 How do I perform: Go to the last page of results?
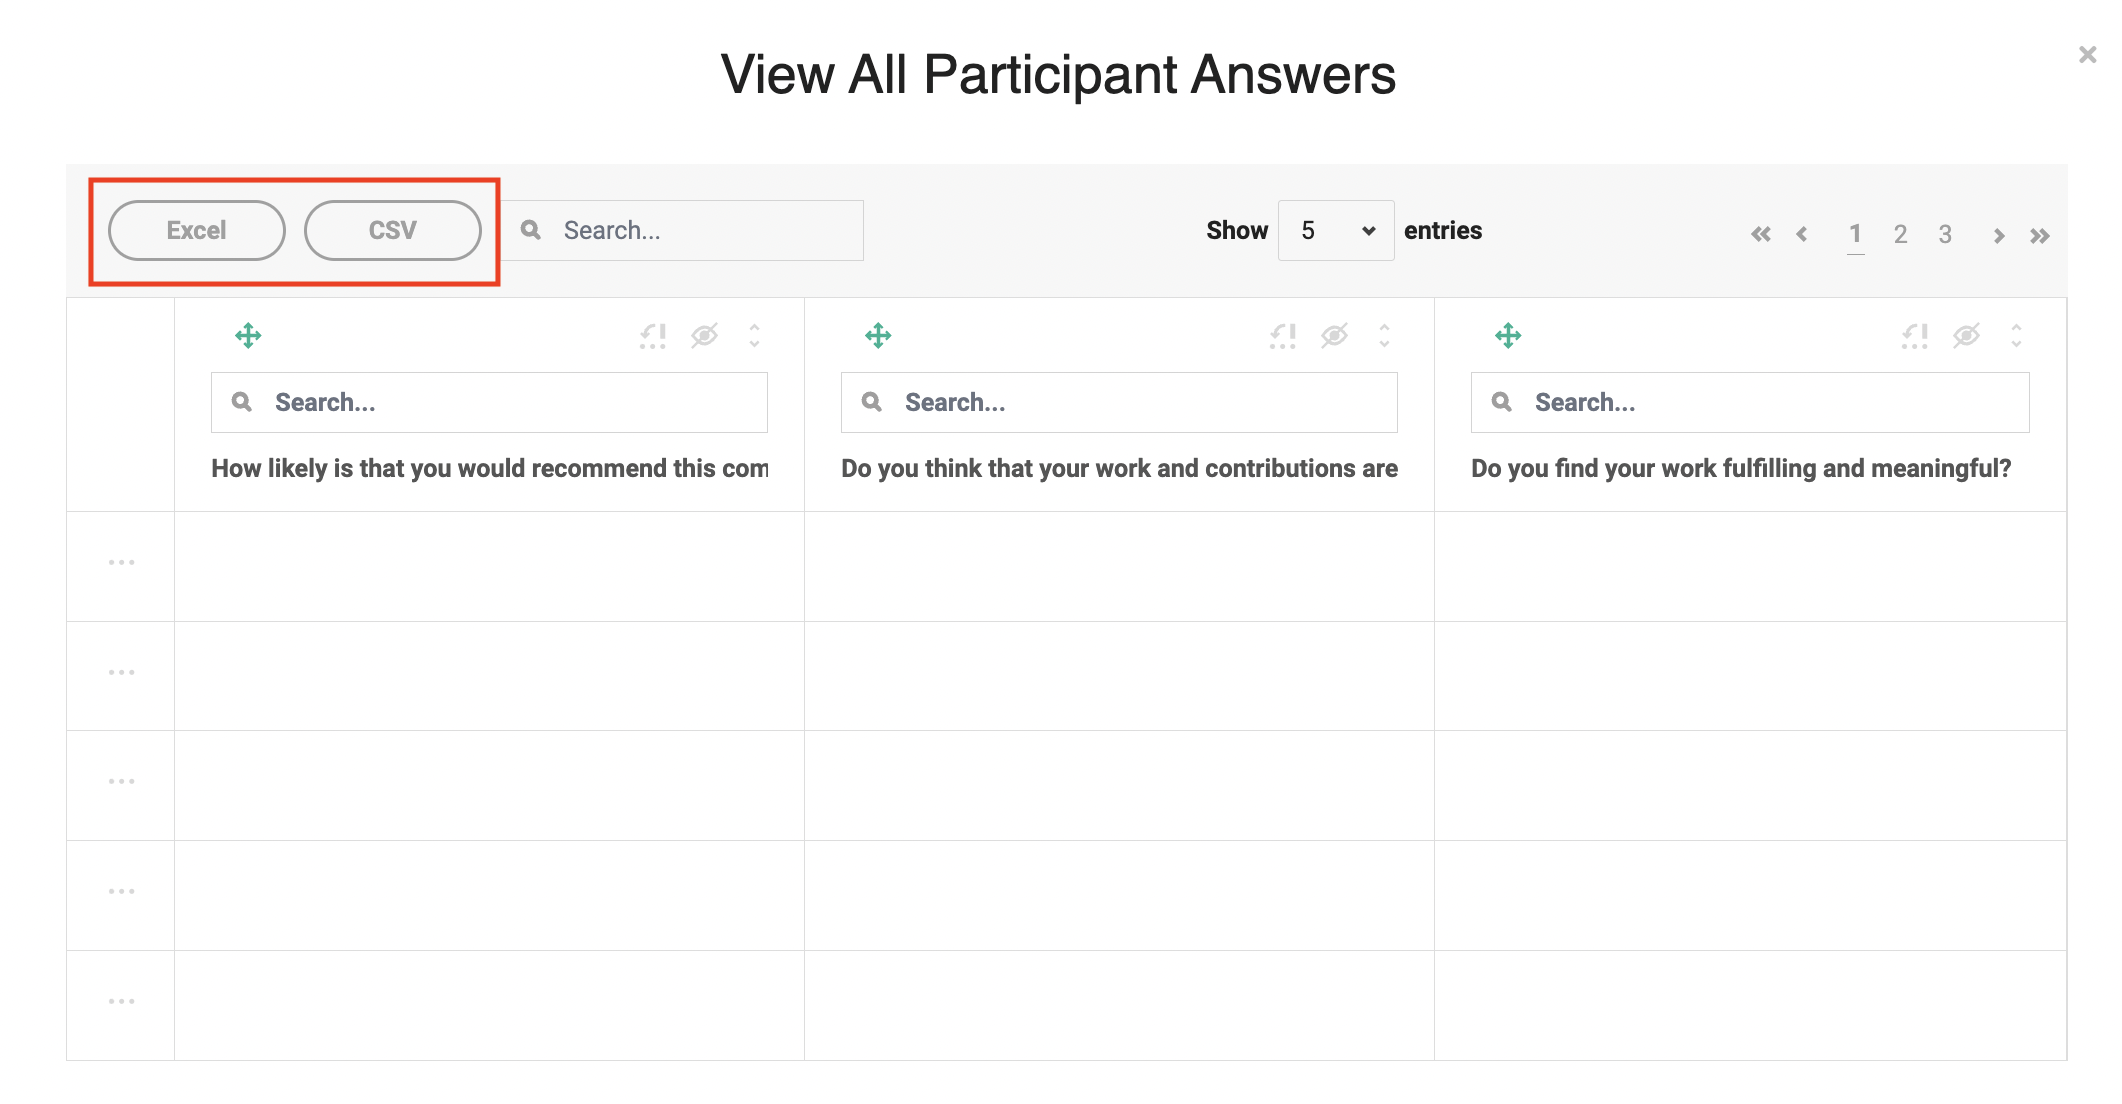(2040, 236)
